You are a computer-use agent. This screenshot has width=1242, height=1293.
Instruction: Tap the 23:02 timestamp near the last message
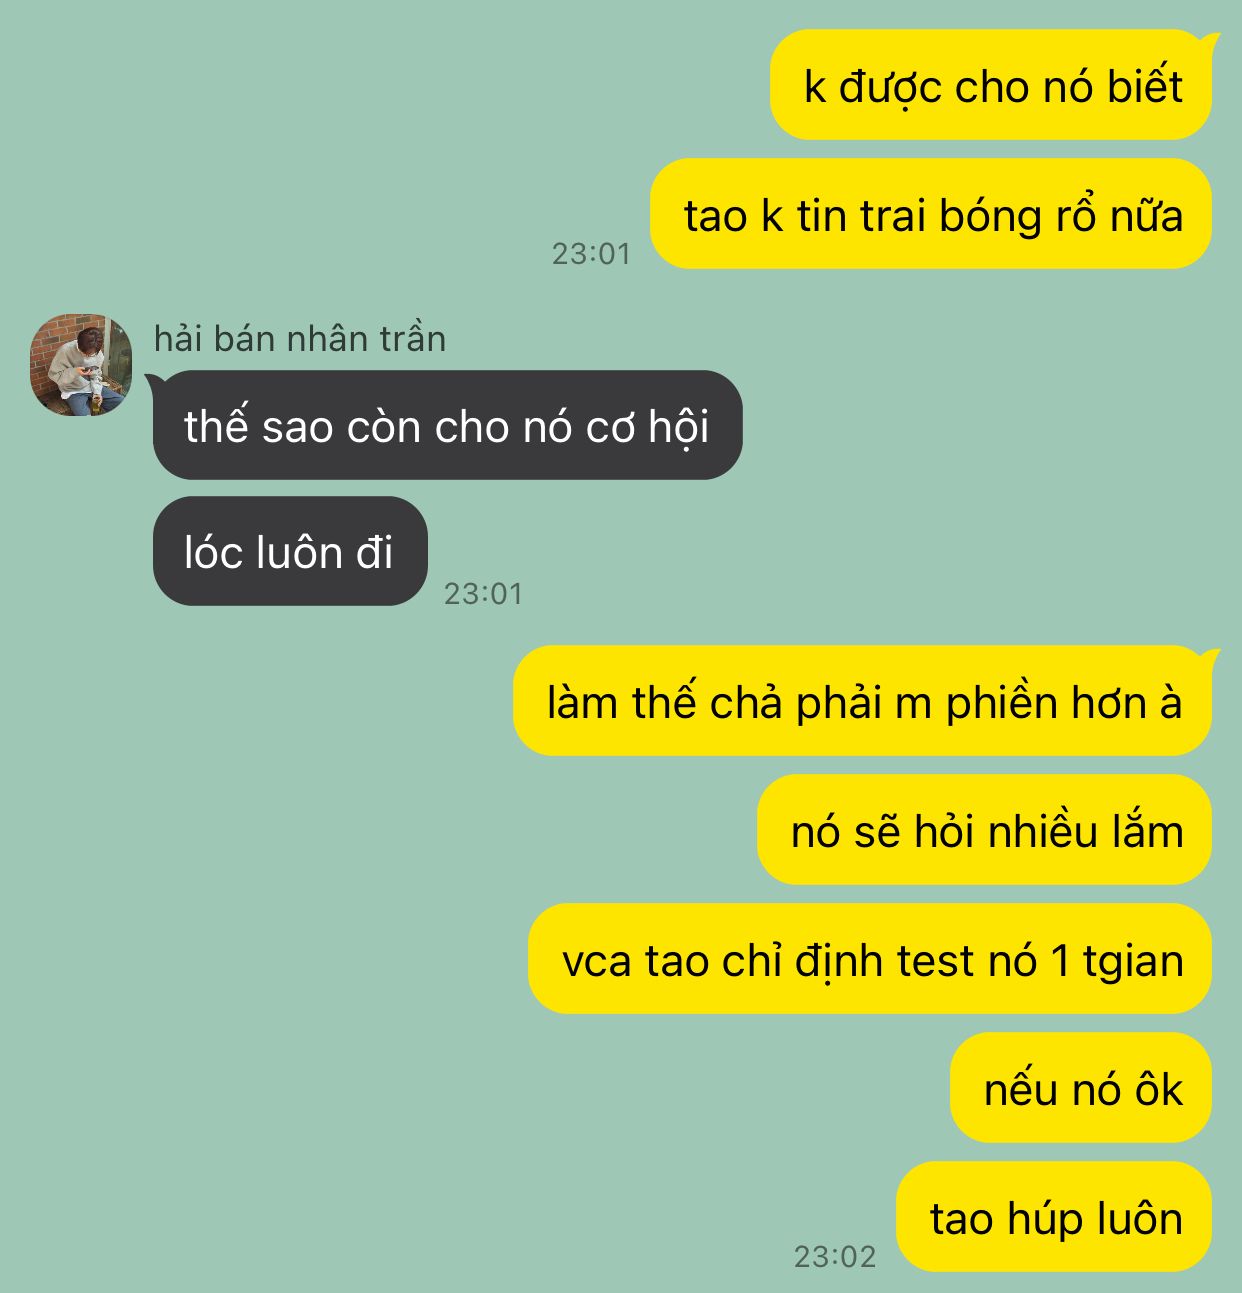(835, 1256)
